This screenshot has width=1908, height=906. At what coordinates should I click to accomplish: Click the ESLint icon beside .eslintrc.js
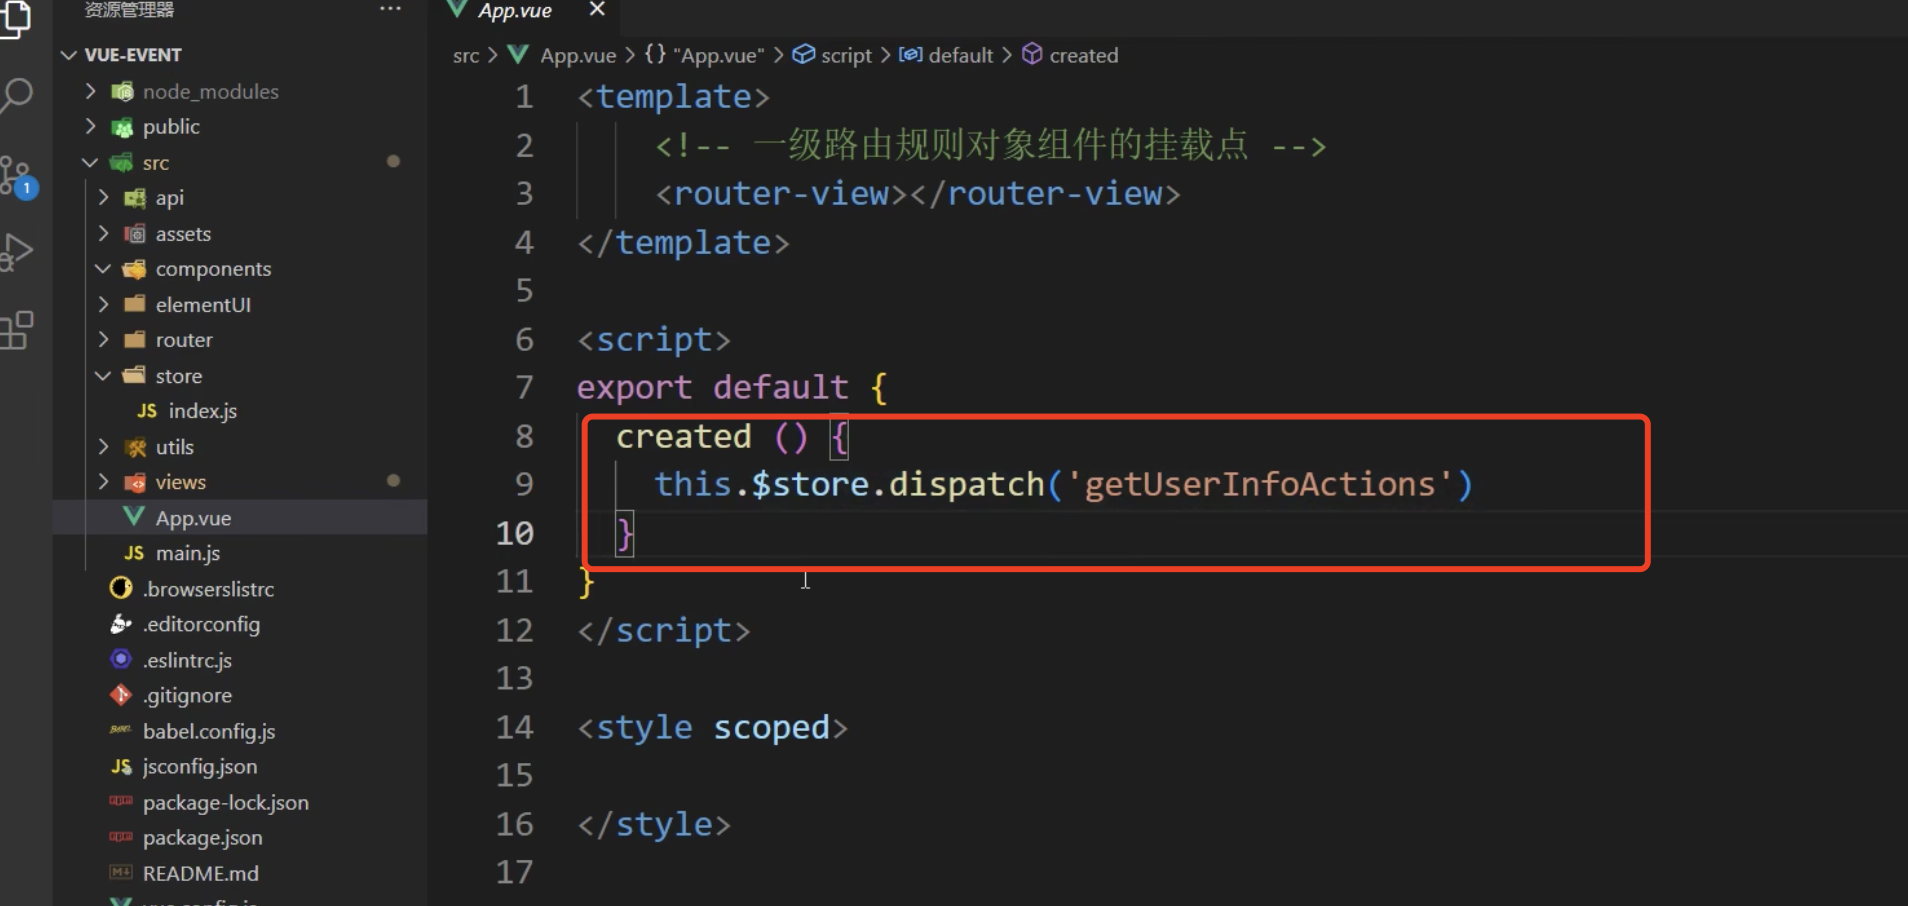click(121, 659)
